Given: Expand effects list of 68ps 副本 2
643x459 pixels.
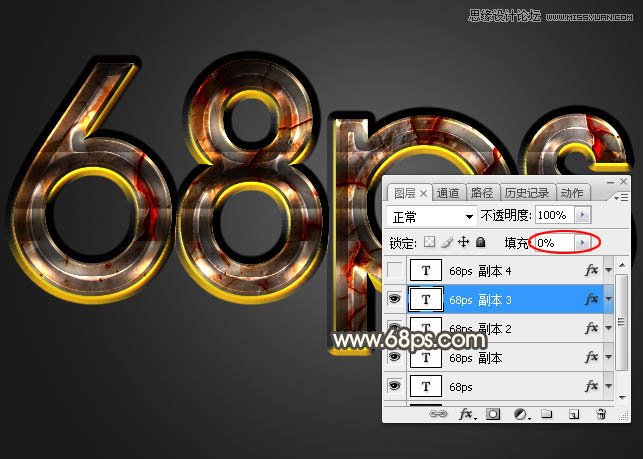Looking at the screenshot, I should (609, 328).
